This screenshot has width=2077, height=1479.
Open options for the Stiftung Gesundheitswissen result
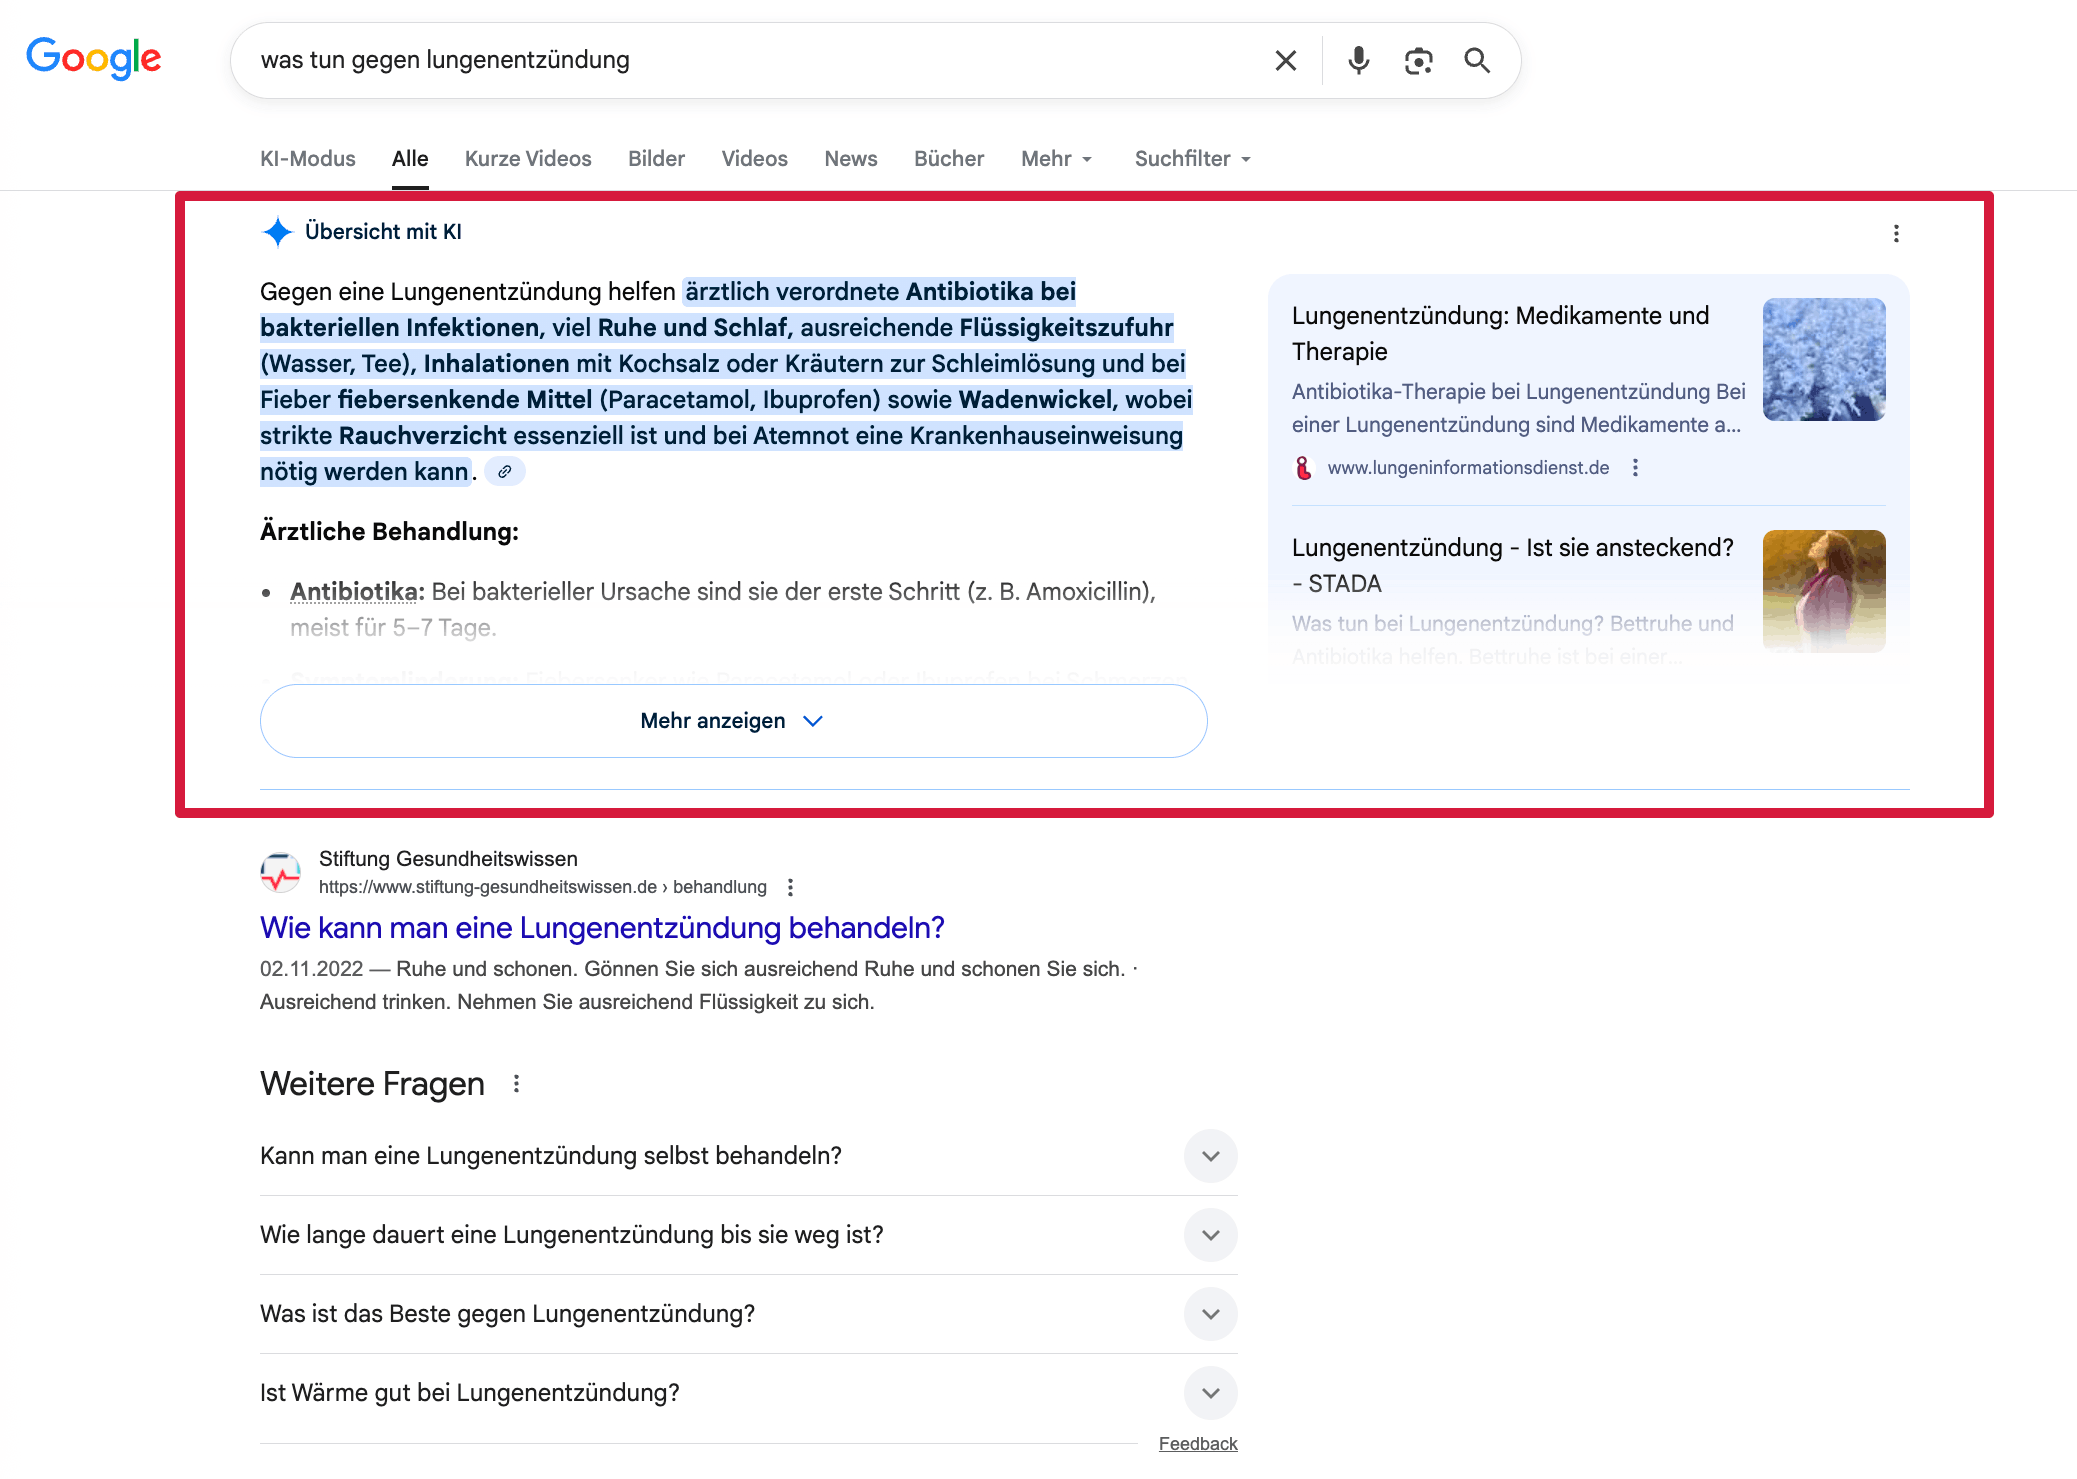pyautogui.click(x=790, y=886)
